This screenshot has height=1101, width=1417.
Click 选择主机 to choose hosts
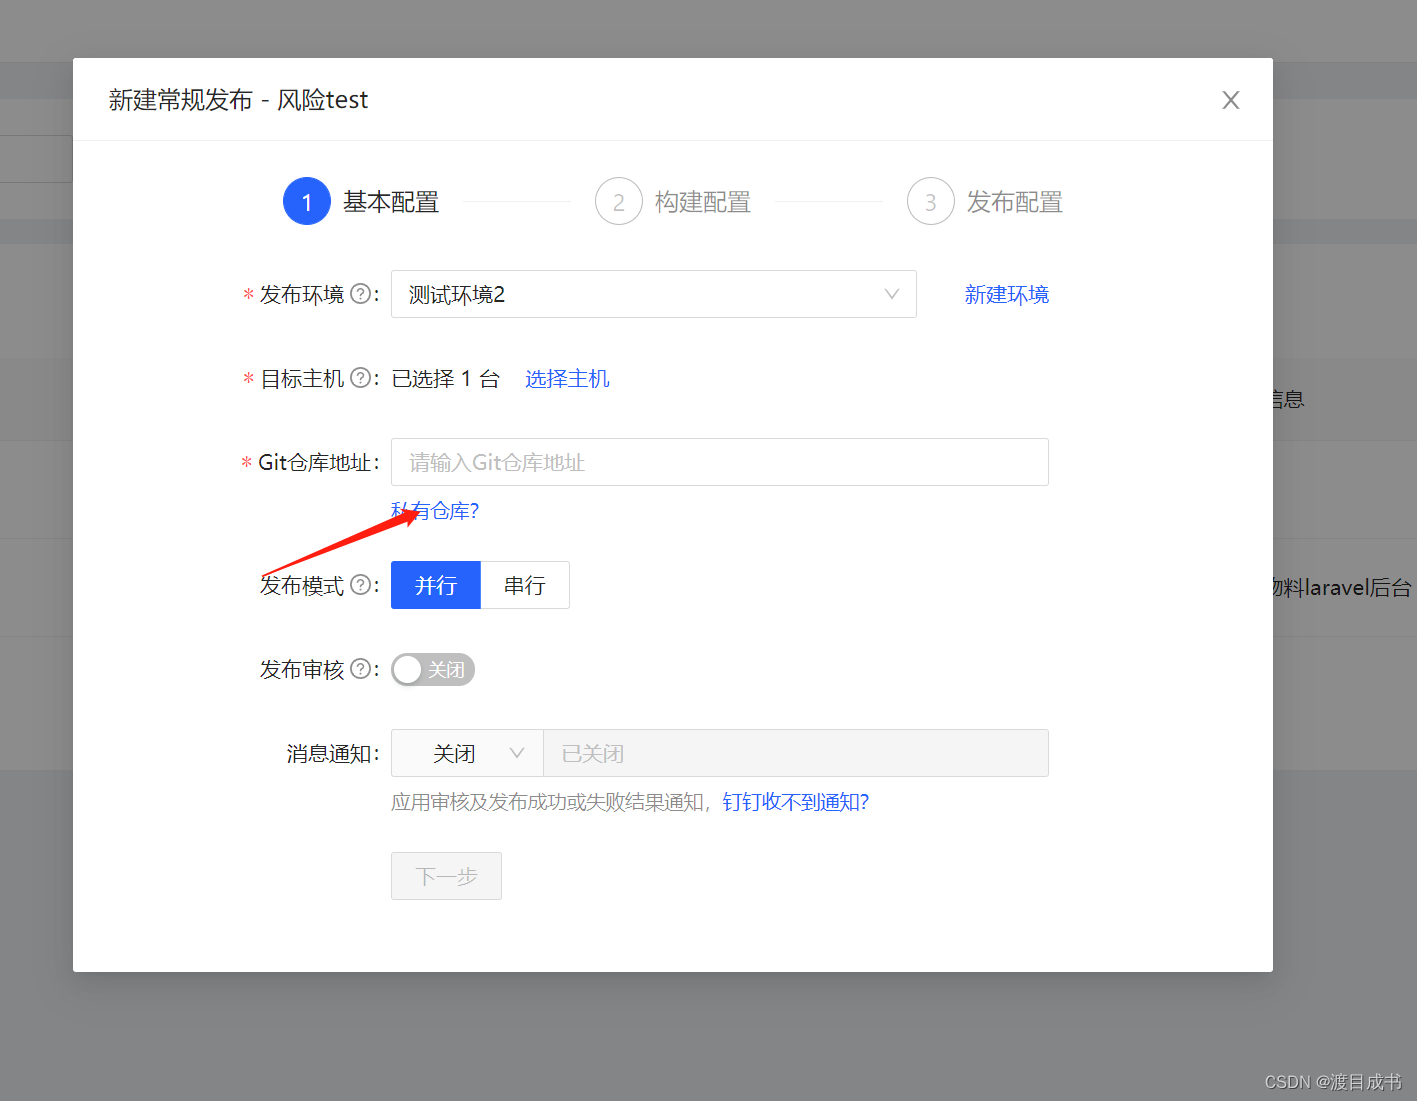pos(567,378)
